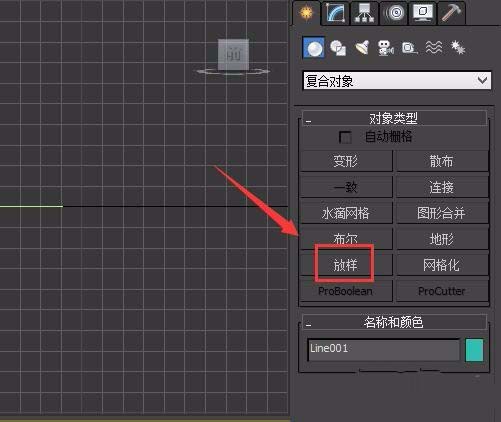
Task: Collapse the 名称和颜色 rollout
Action: coord(394,322)
